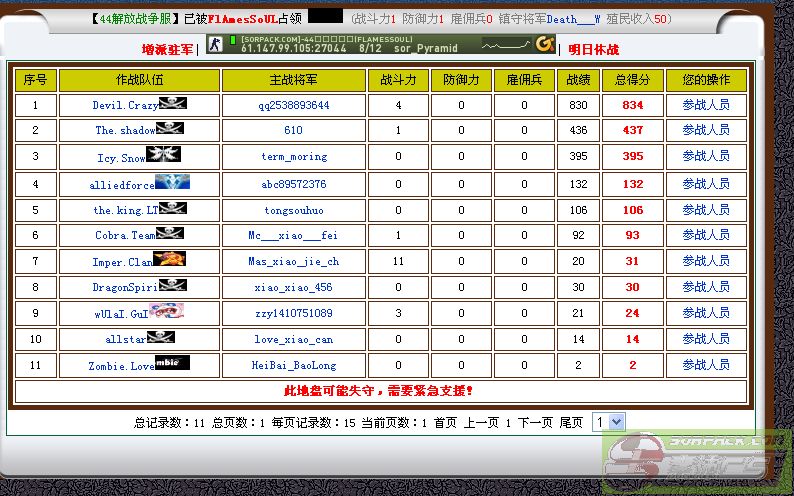Click the sor_Pyramid server status banner
Image resolution: width=794 pixels, height=496 pixels.
[380, 44]
